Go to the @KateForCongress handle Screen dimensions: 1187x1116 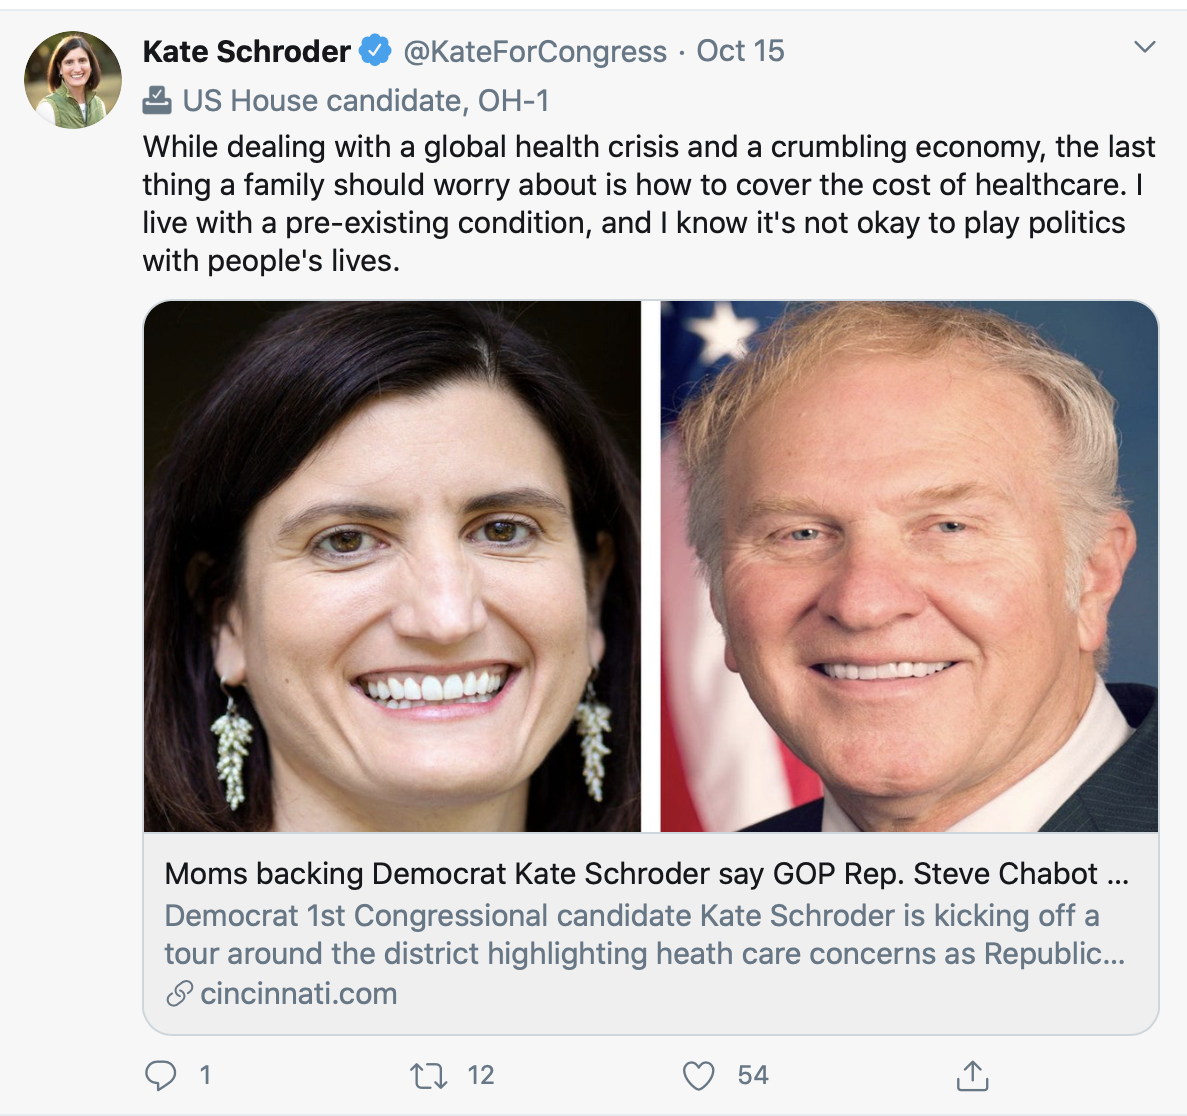(535, 51)
